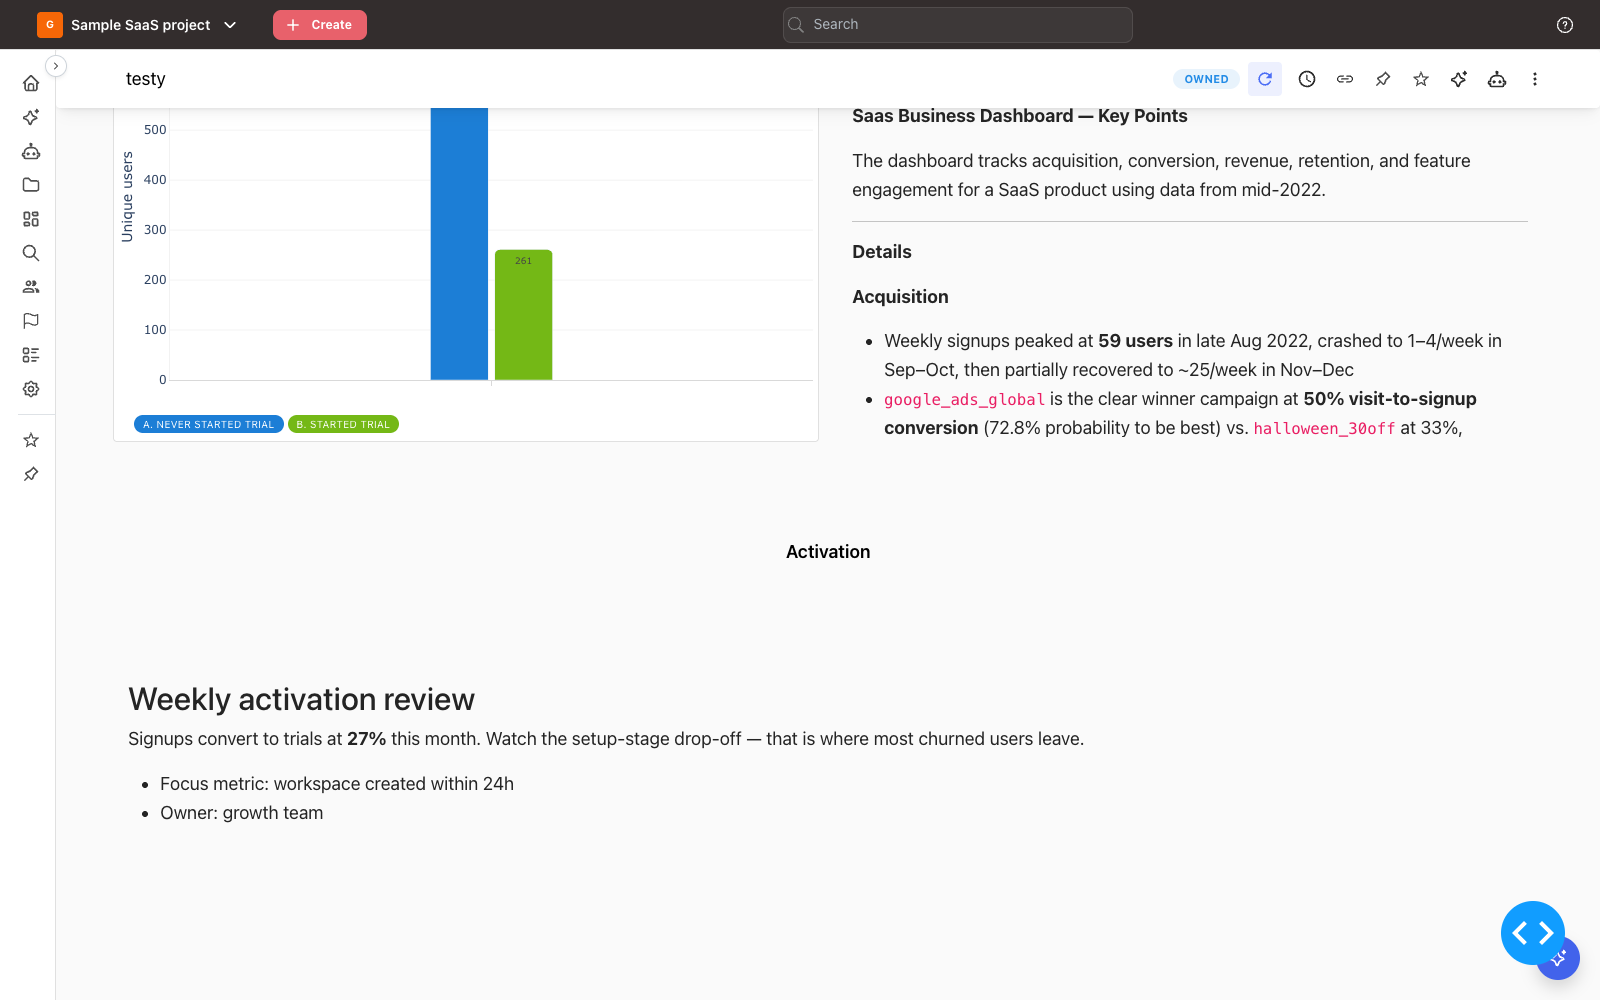Toggle the B. Started Trial legend
The height and width of the screenshot is (1000, 1600).
tap(343, 424)
